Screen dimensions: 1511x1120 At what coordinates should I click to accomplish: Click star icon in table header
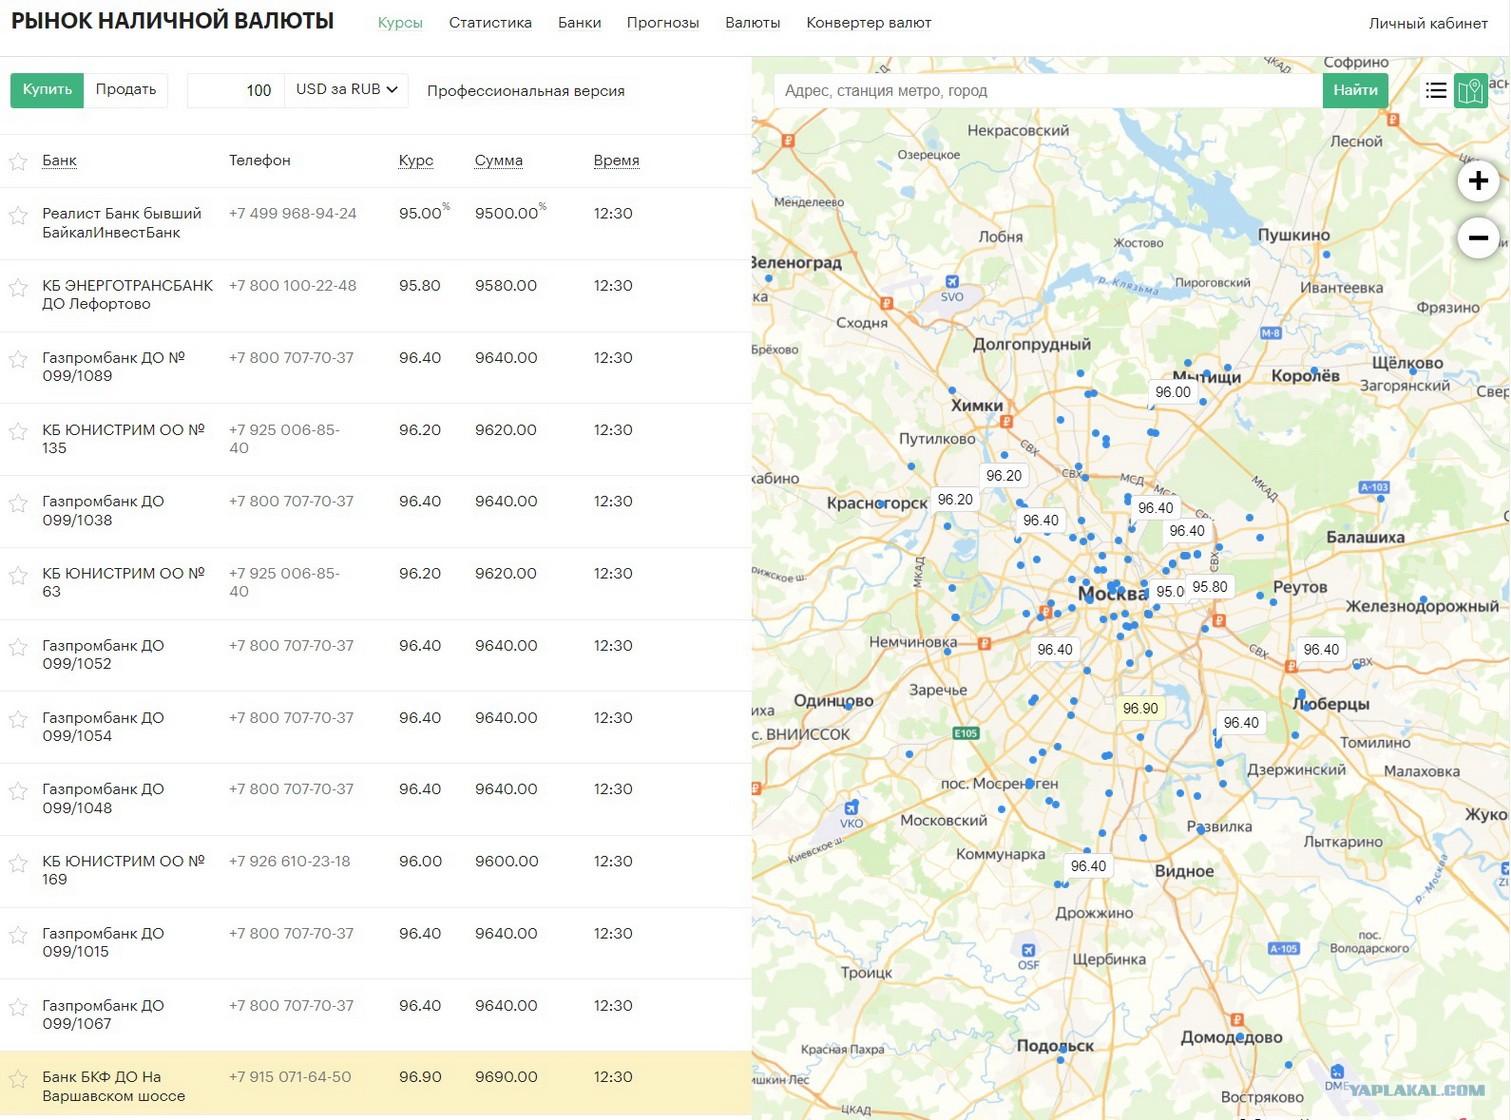18,161
